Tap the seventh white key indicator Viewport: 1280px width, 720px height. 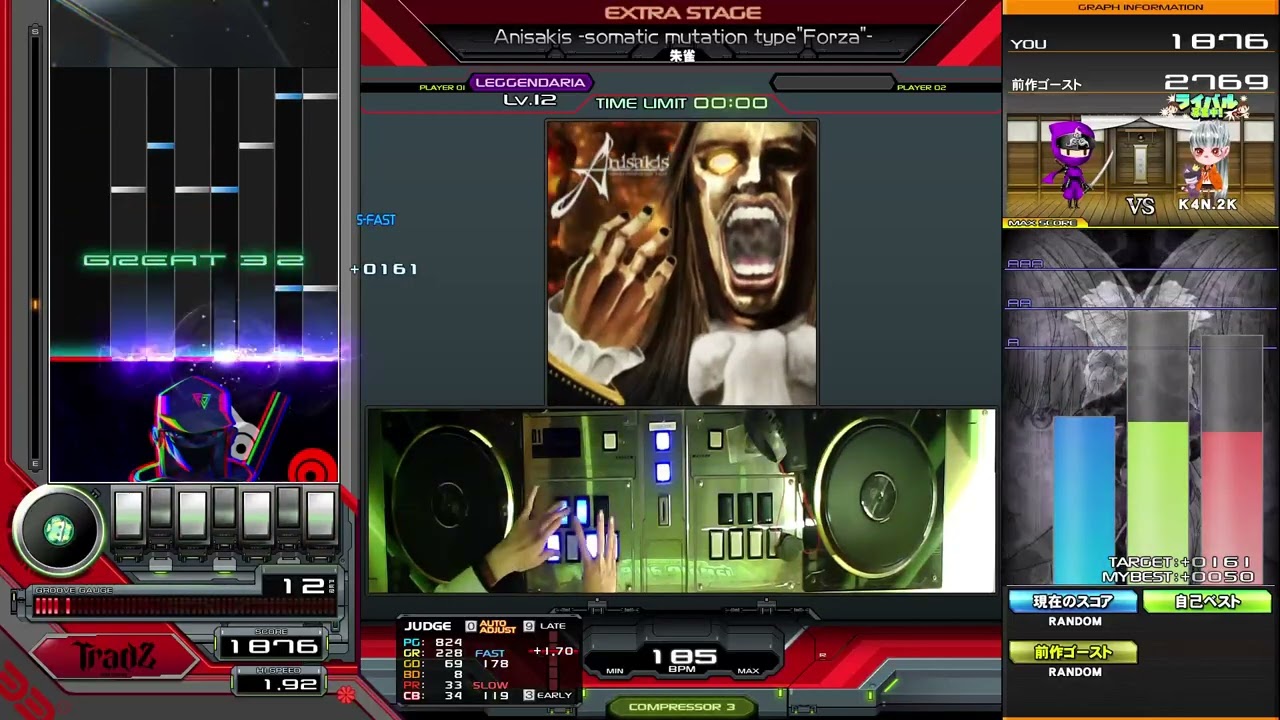click(x=320, y=515)
